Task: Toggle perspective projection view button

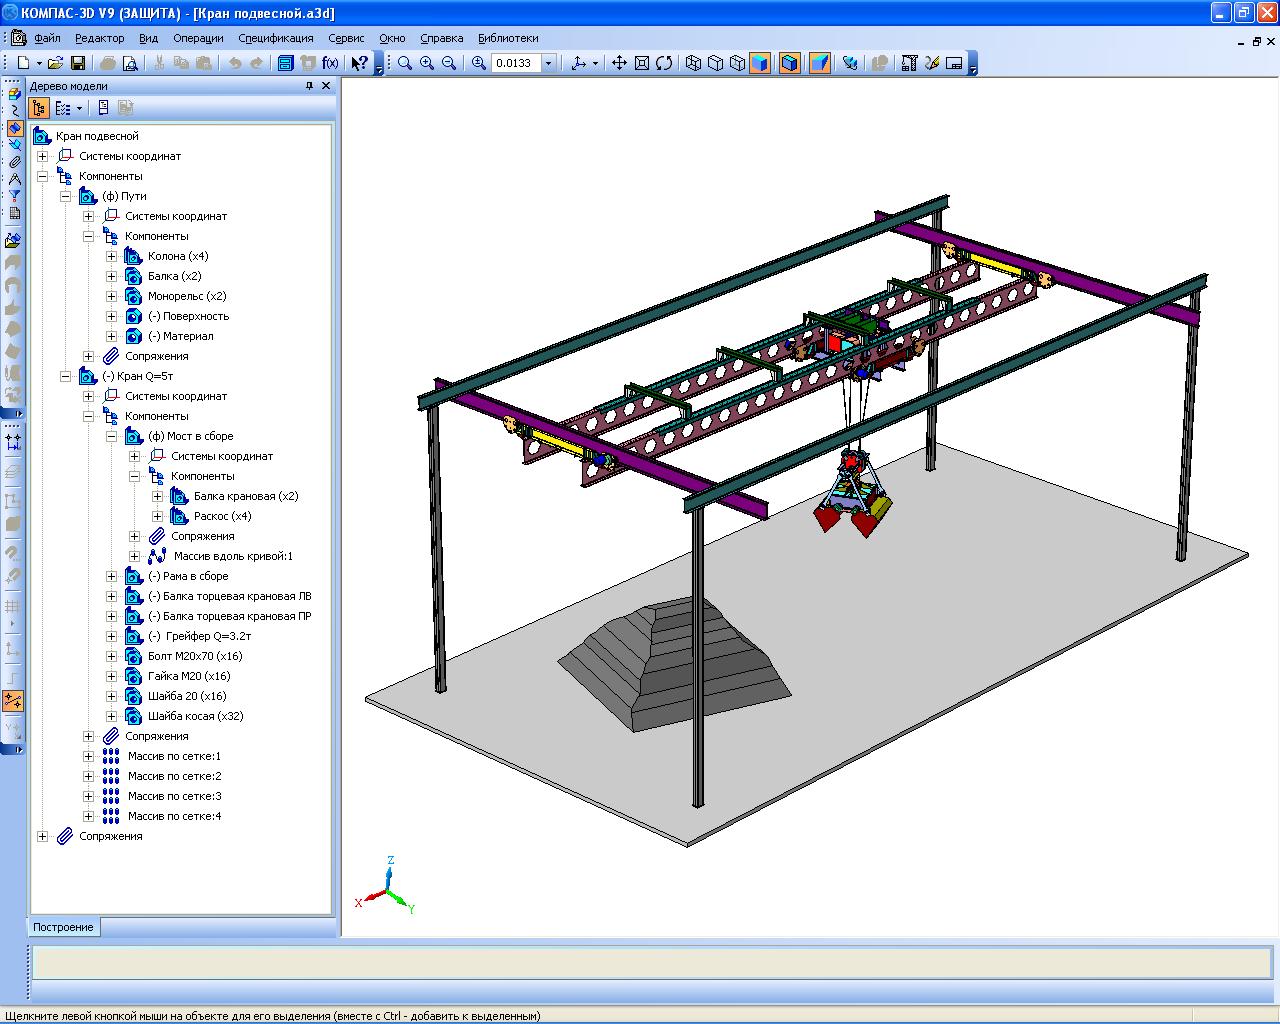Action: click(x=820, y=63)
